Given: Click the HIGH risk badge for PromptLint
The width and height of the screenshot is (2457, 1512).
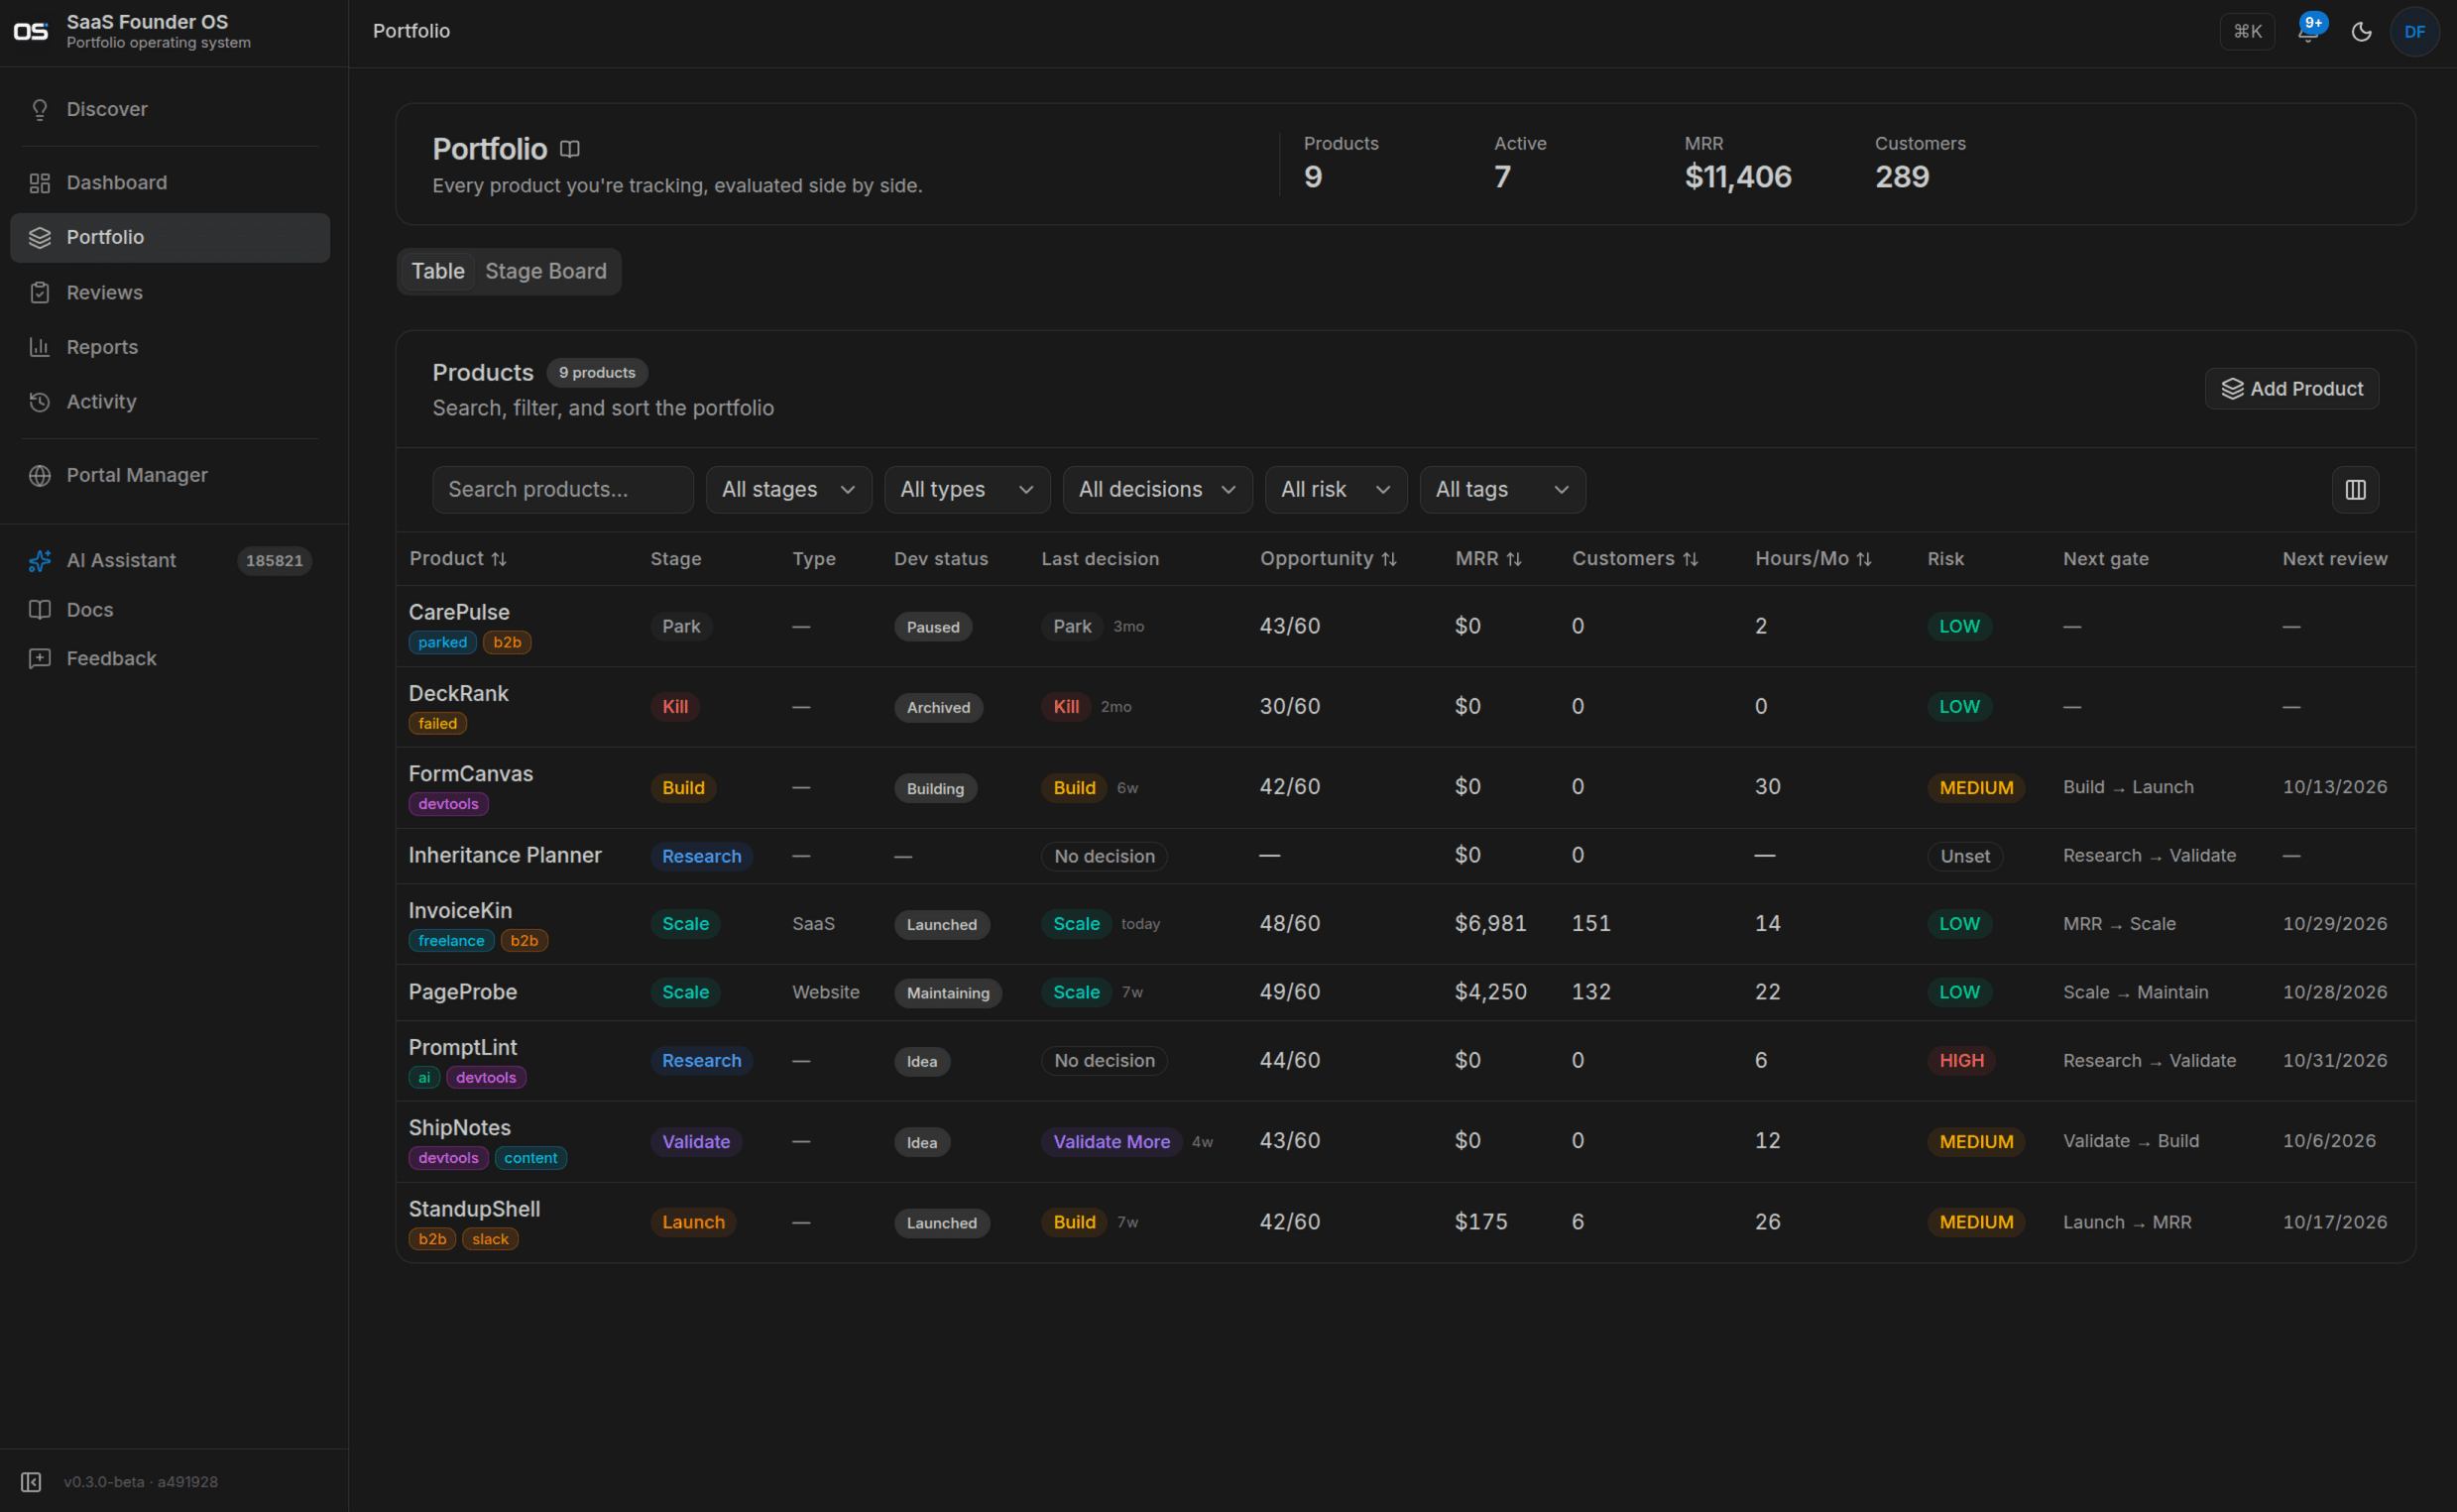Looking at the screenshot, I should pos(1961,1061).
